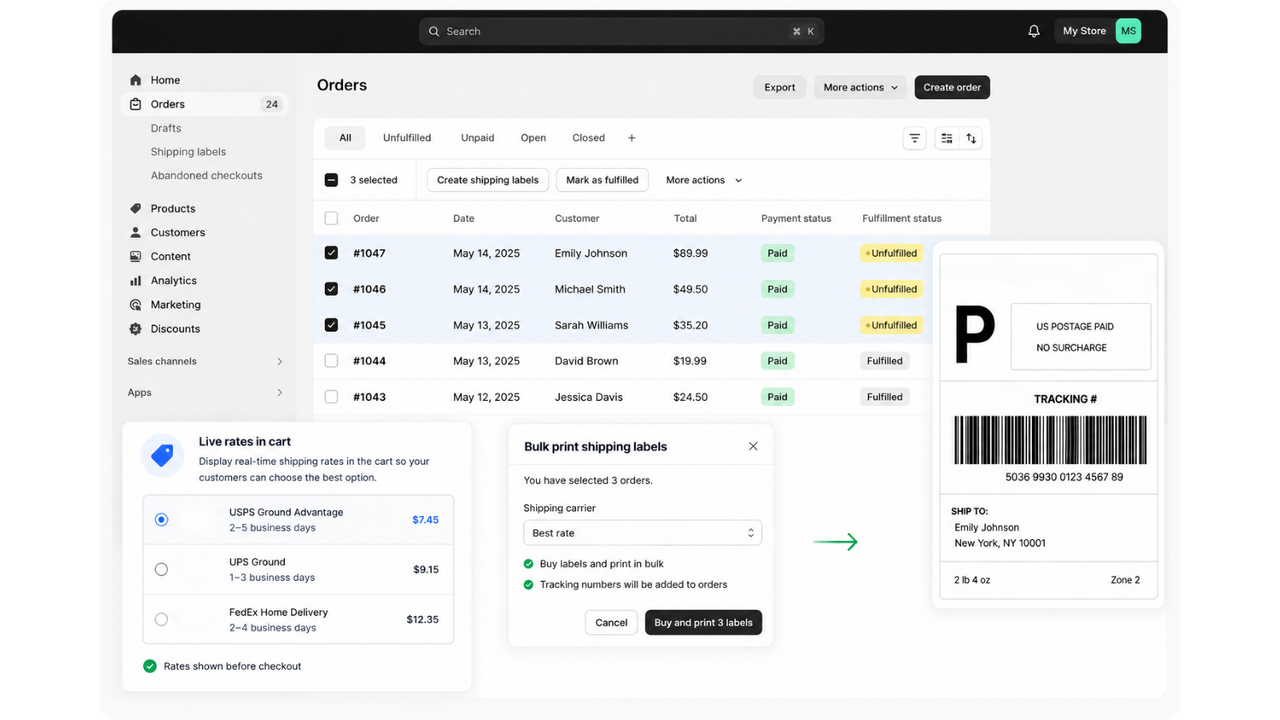Image resolution: width=1280 pixels, height=720 pixels.
Task: Uncheck order #1047 checkbox
Action: [x=331, y=253]
